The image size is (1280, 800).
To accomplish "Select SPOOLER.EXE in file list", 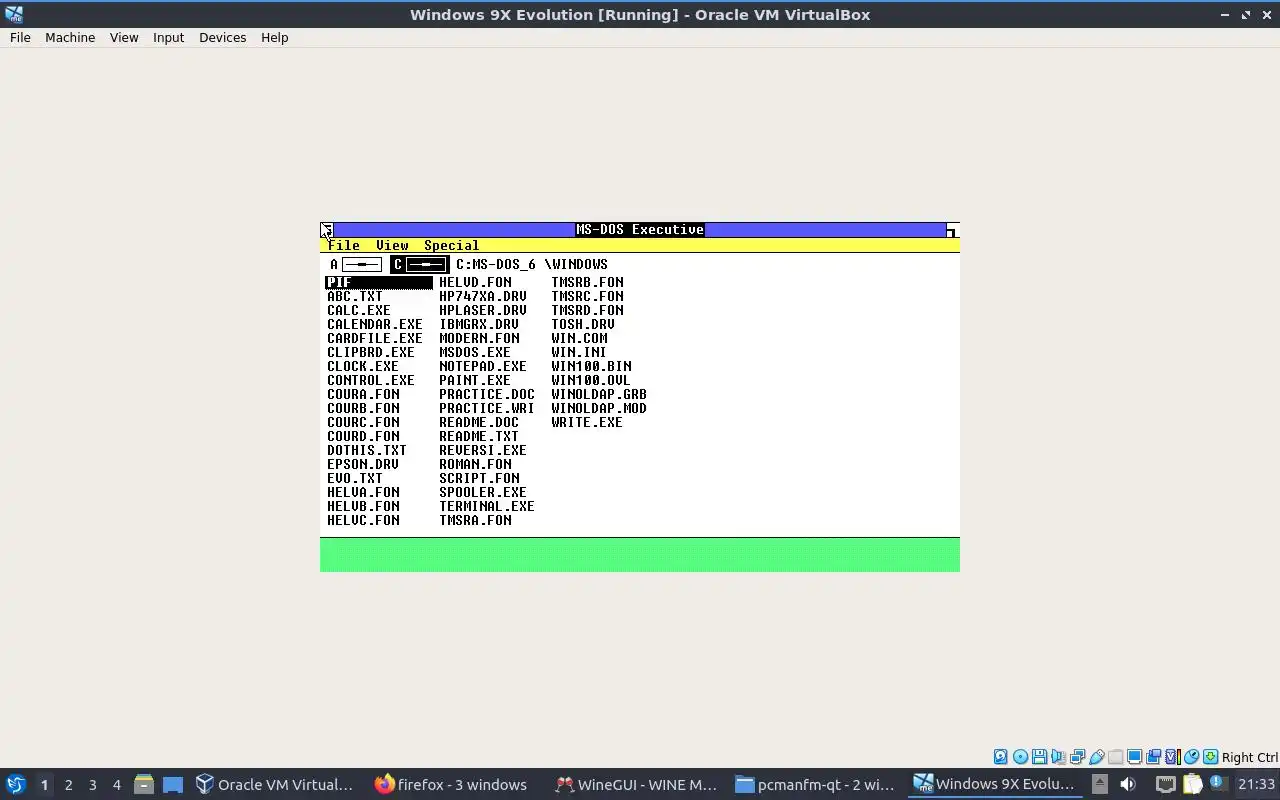I will tap(483, 492).
